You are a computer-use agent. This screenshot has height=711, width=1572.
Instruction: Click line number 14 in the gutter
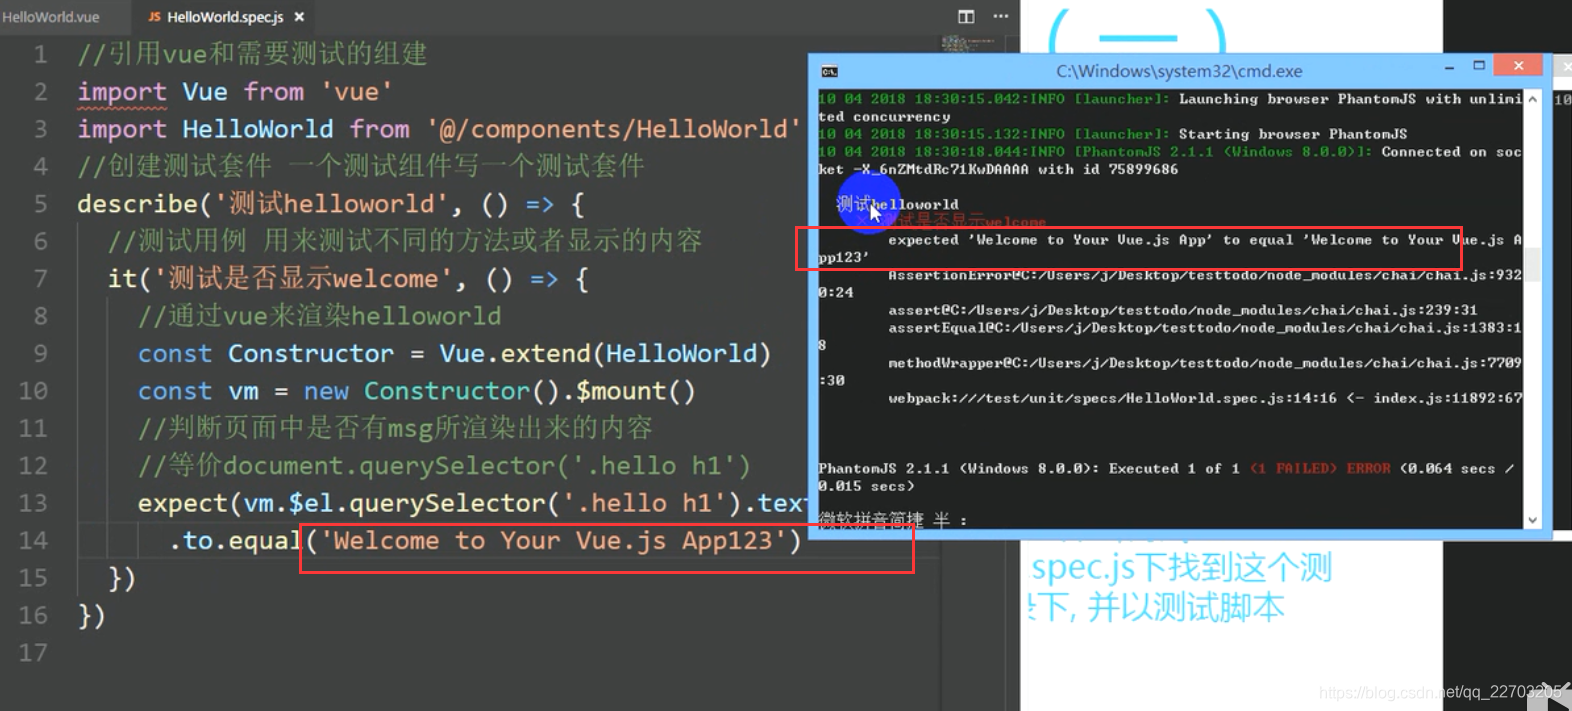tap(33, 541)
